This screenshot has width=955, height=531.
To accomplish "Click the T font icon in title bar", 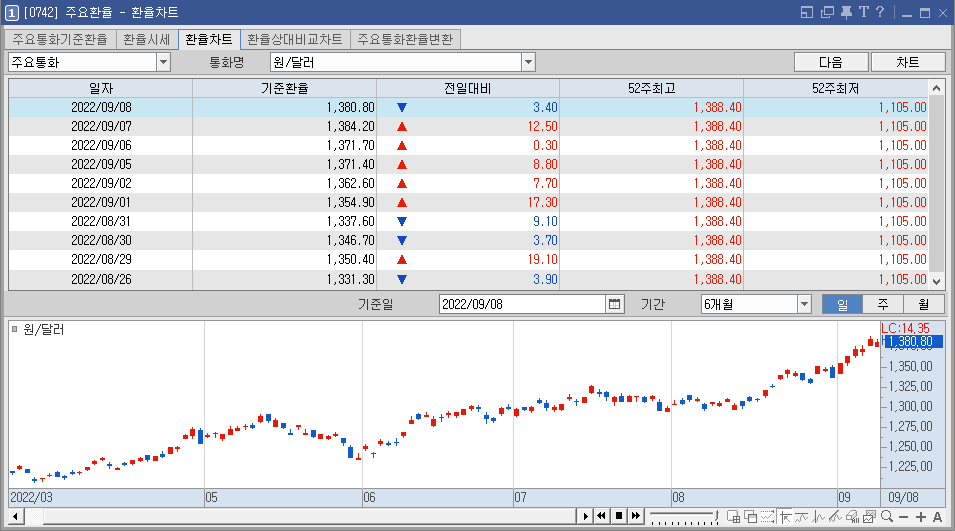I will tap(864, 12).
